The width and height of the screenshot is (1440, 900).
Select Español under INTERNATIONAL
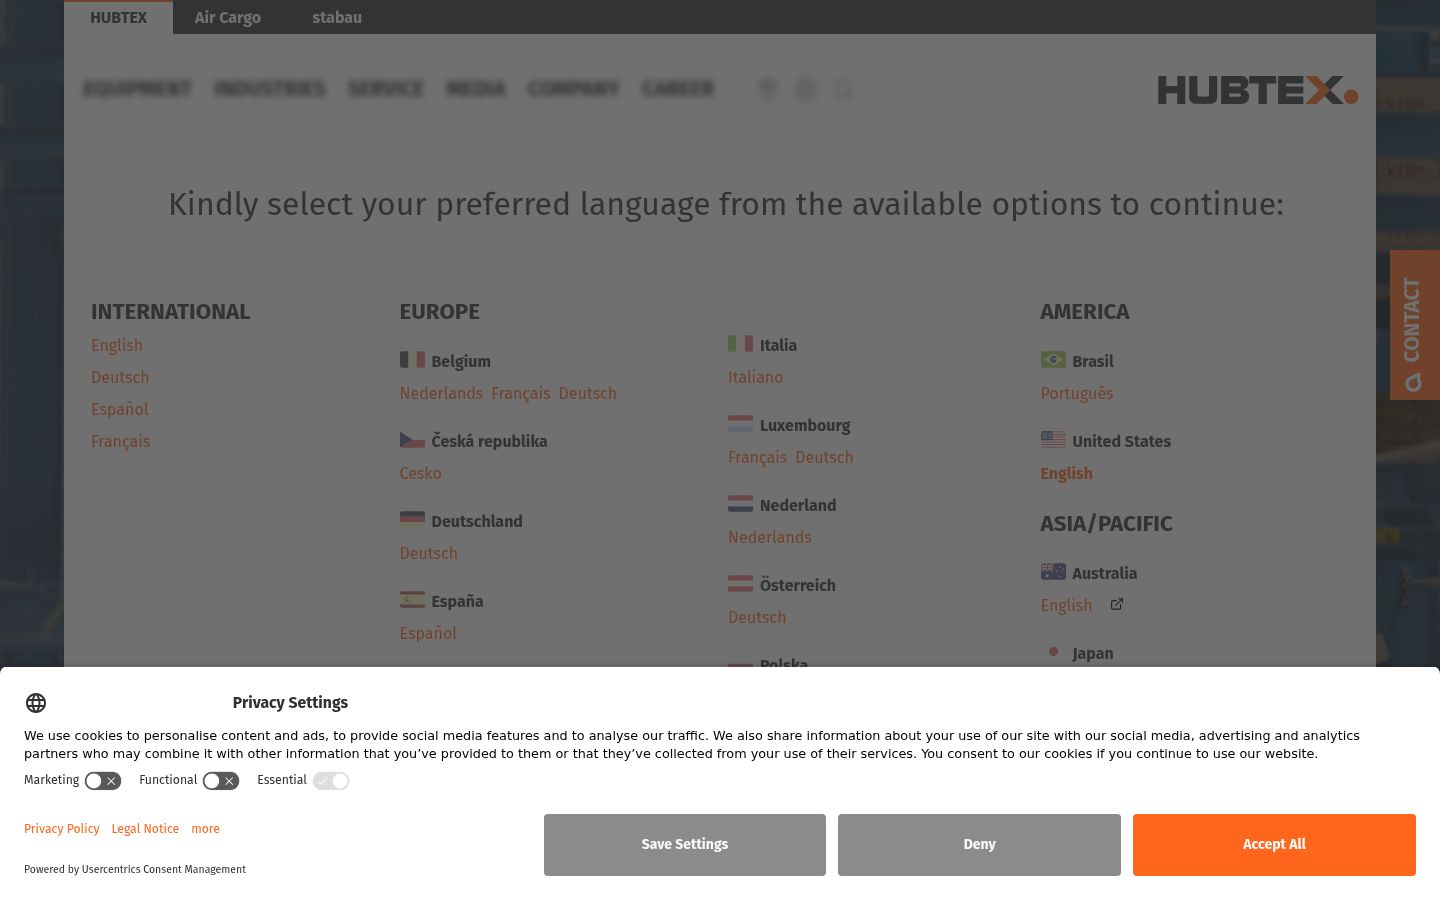[x=120, y=409]
